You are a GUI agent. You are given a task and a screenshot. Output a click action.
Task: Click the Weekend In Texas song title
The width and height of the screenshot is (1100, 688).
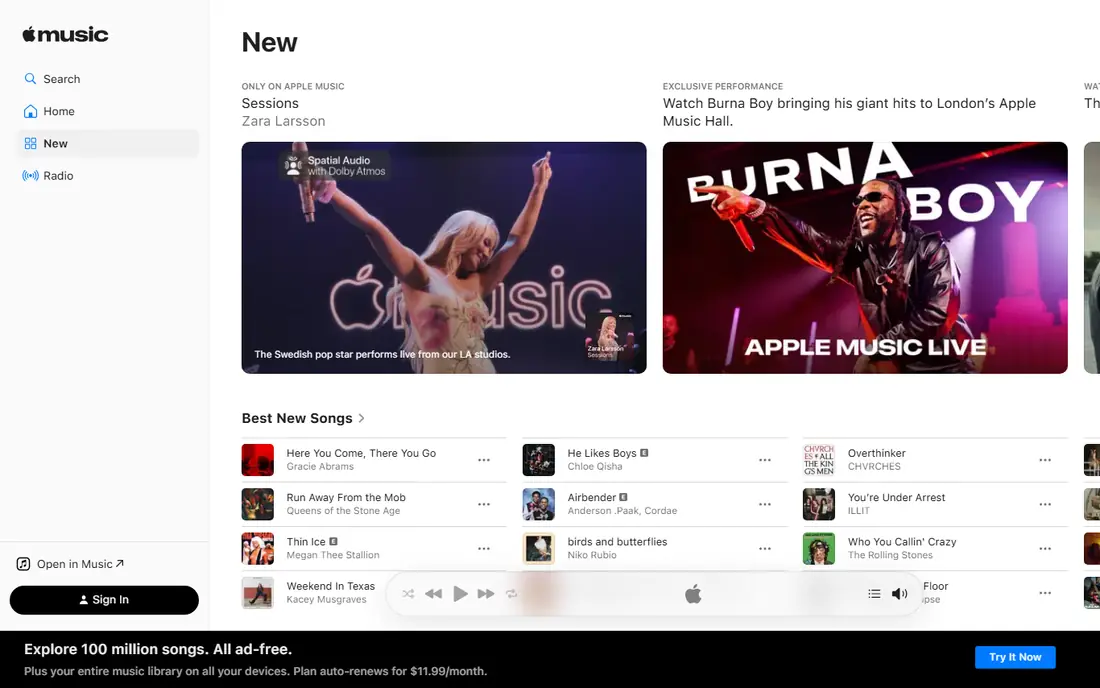pos(330,586)
